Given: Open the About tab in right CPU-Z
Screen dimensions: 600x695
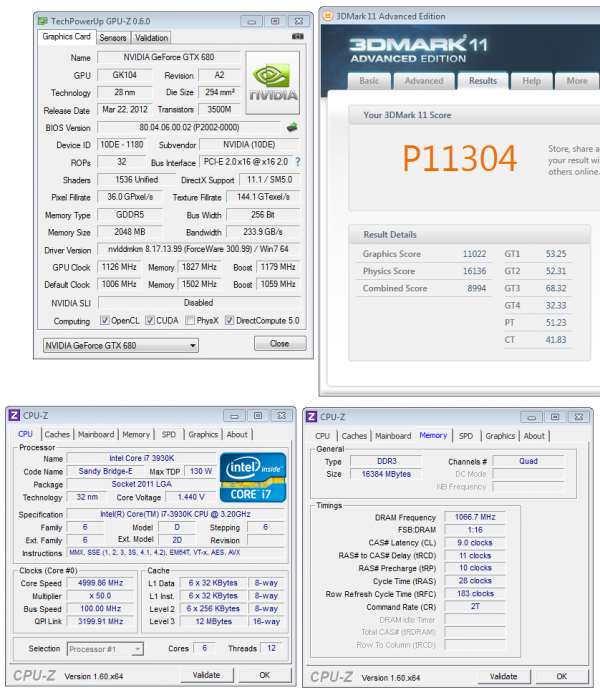Looking at the screenshot, I should click(x=534, y=436).
